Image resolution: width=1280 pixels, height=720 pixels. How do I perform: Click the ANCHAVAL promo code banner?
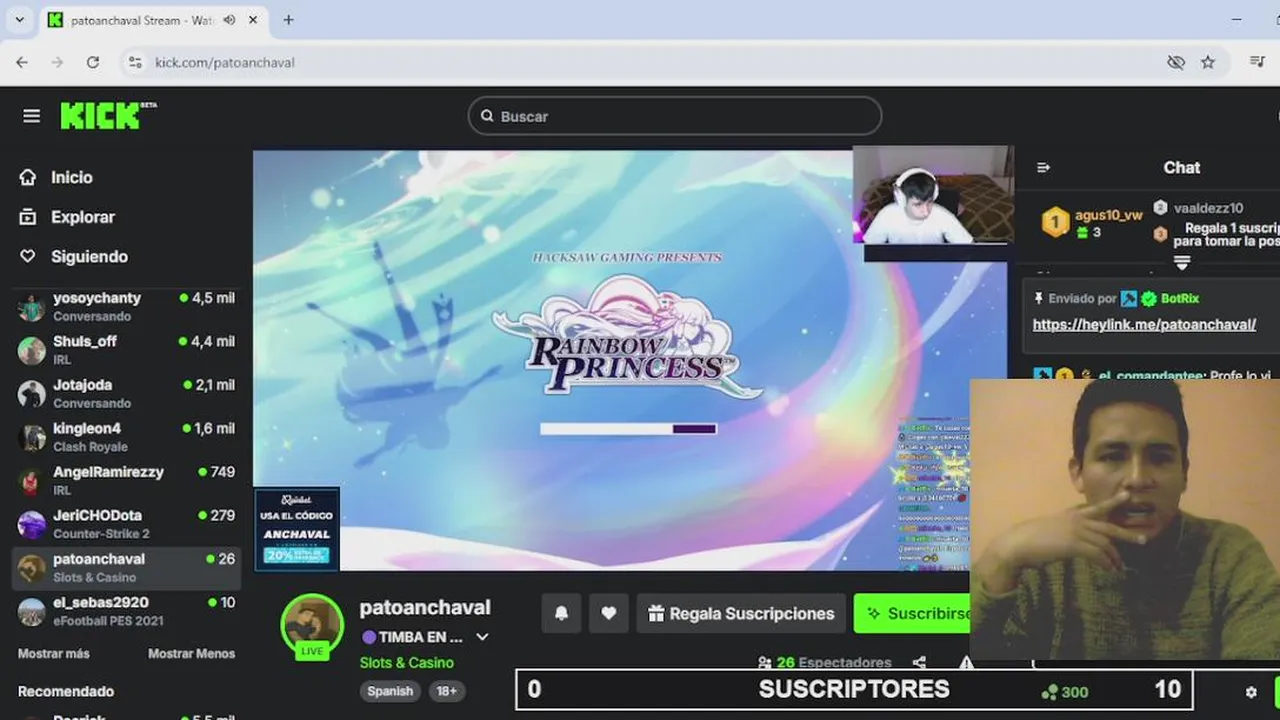297,529
